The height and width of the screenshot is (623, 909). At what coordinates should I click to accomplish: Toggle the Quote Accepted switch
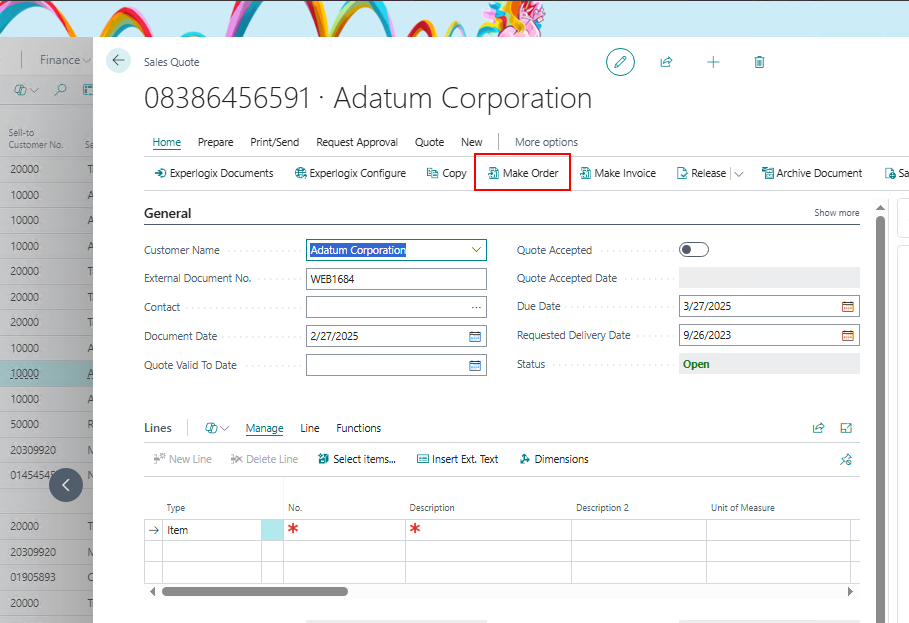click(x=694, y=250)
